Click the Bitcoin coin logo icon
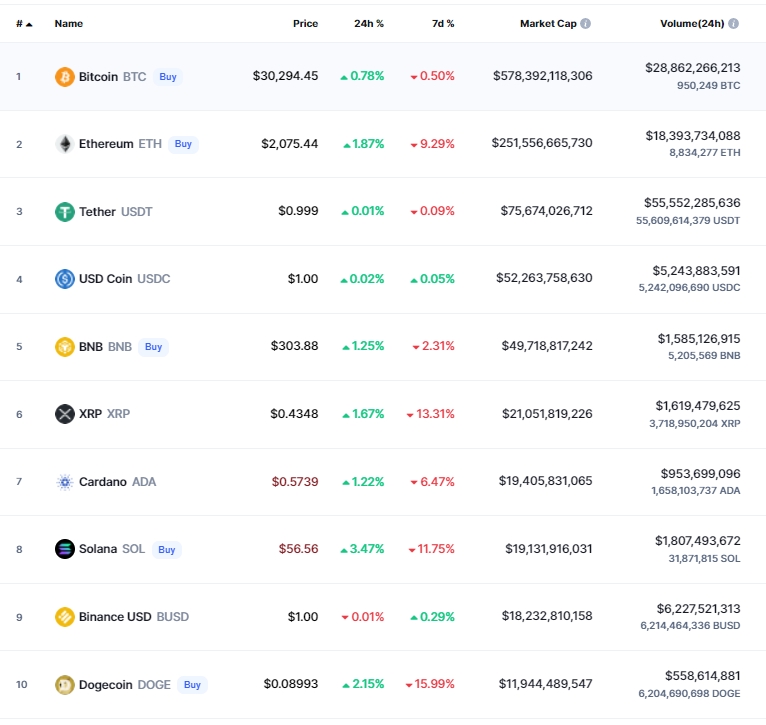Screen dimensions: 766x725 (64, 77)
